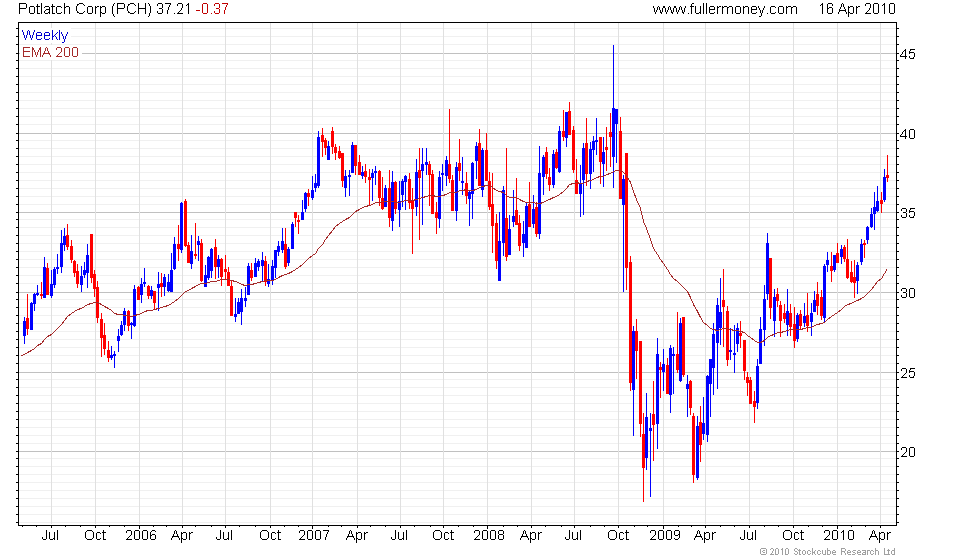Screen dimensions: 980x560
Task: Click the y-axis label 30
Action: point(908,293)
